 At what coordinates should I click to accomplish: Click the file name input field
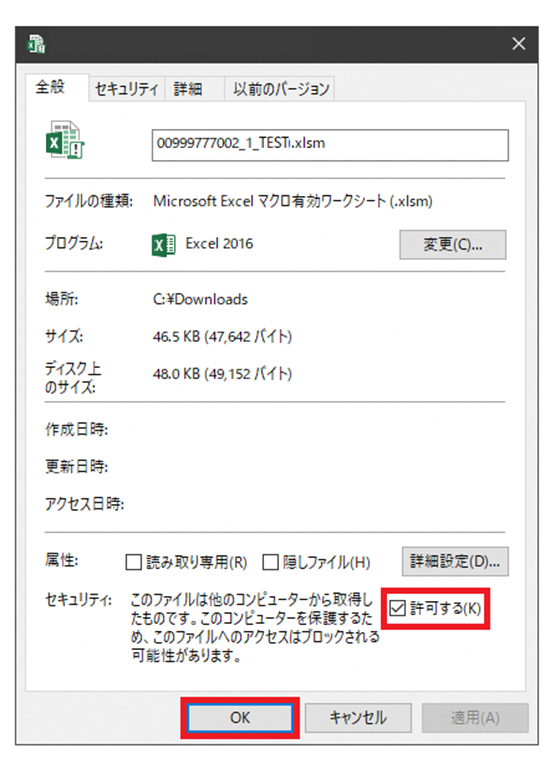[x=330, y=145]
